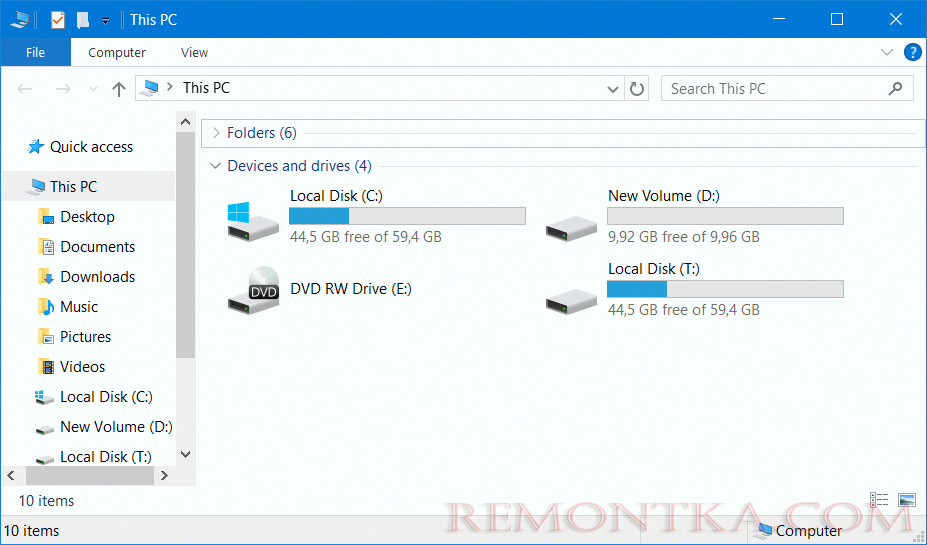Maximize the This PC window

837,19
